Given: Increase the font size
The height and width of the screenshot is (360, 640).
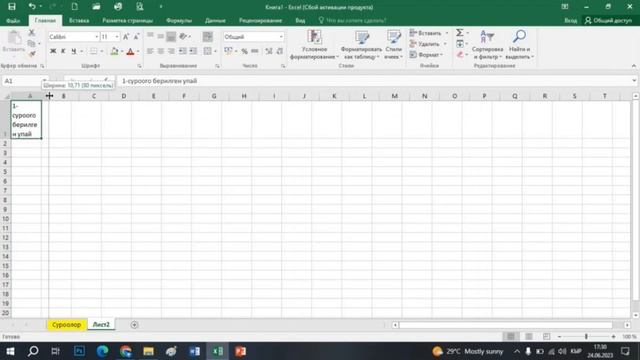Looking at the screenshot, I should point(126,37).
